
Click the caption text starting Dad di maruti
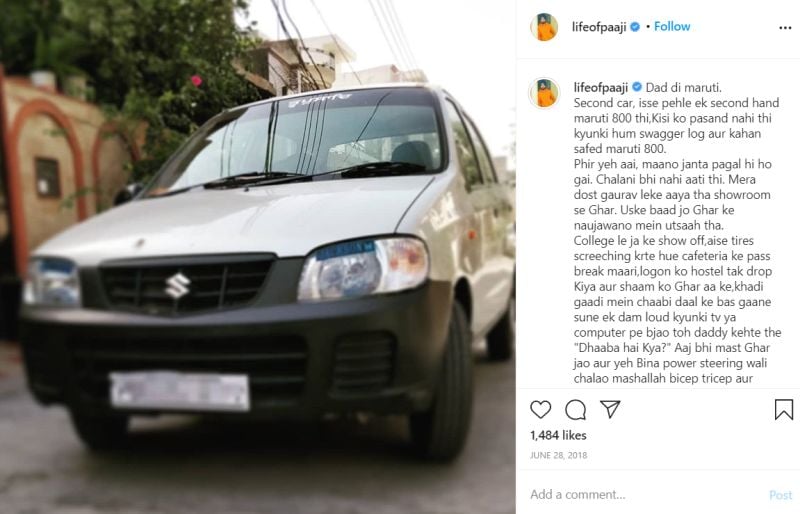click(677, 233)
